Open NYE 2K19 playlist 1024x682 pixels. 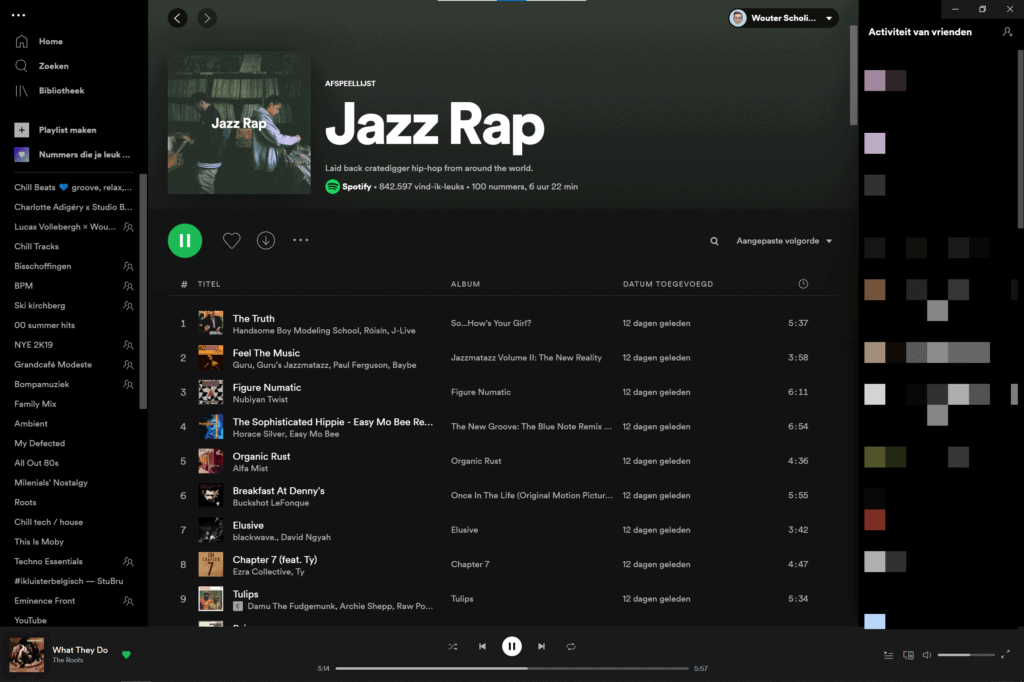33,345
